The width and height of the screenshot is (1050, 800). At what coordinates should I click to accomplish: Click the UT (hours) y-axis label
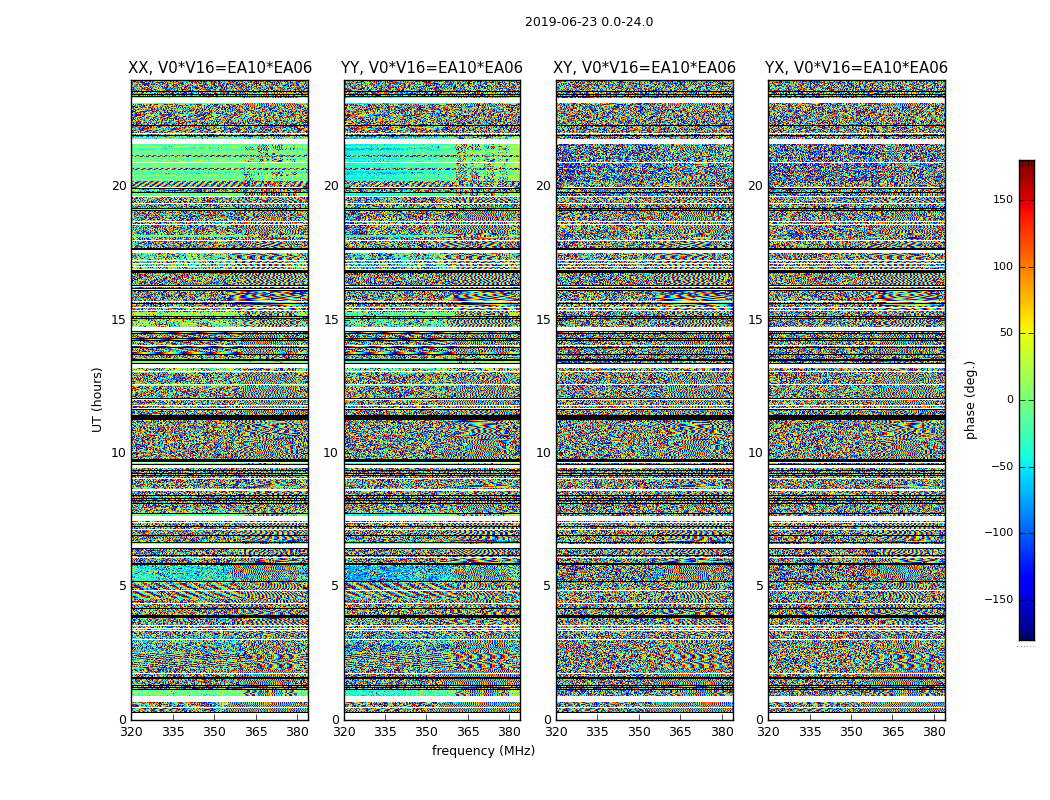click(98, 399)
